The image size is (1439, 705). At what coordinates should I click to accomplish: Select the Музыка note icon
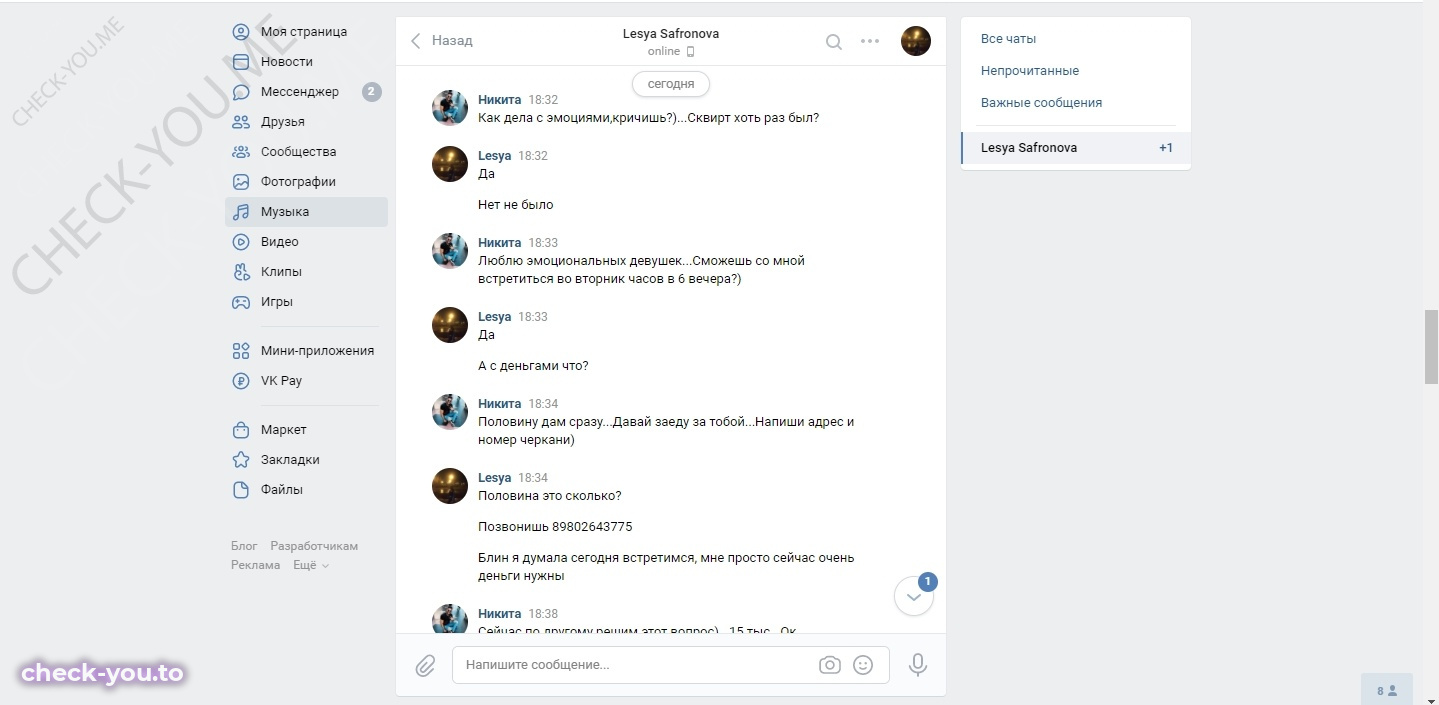(241, 212)
